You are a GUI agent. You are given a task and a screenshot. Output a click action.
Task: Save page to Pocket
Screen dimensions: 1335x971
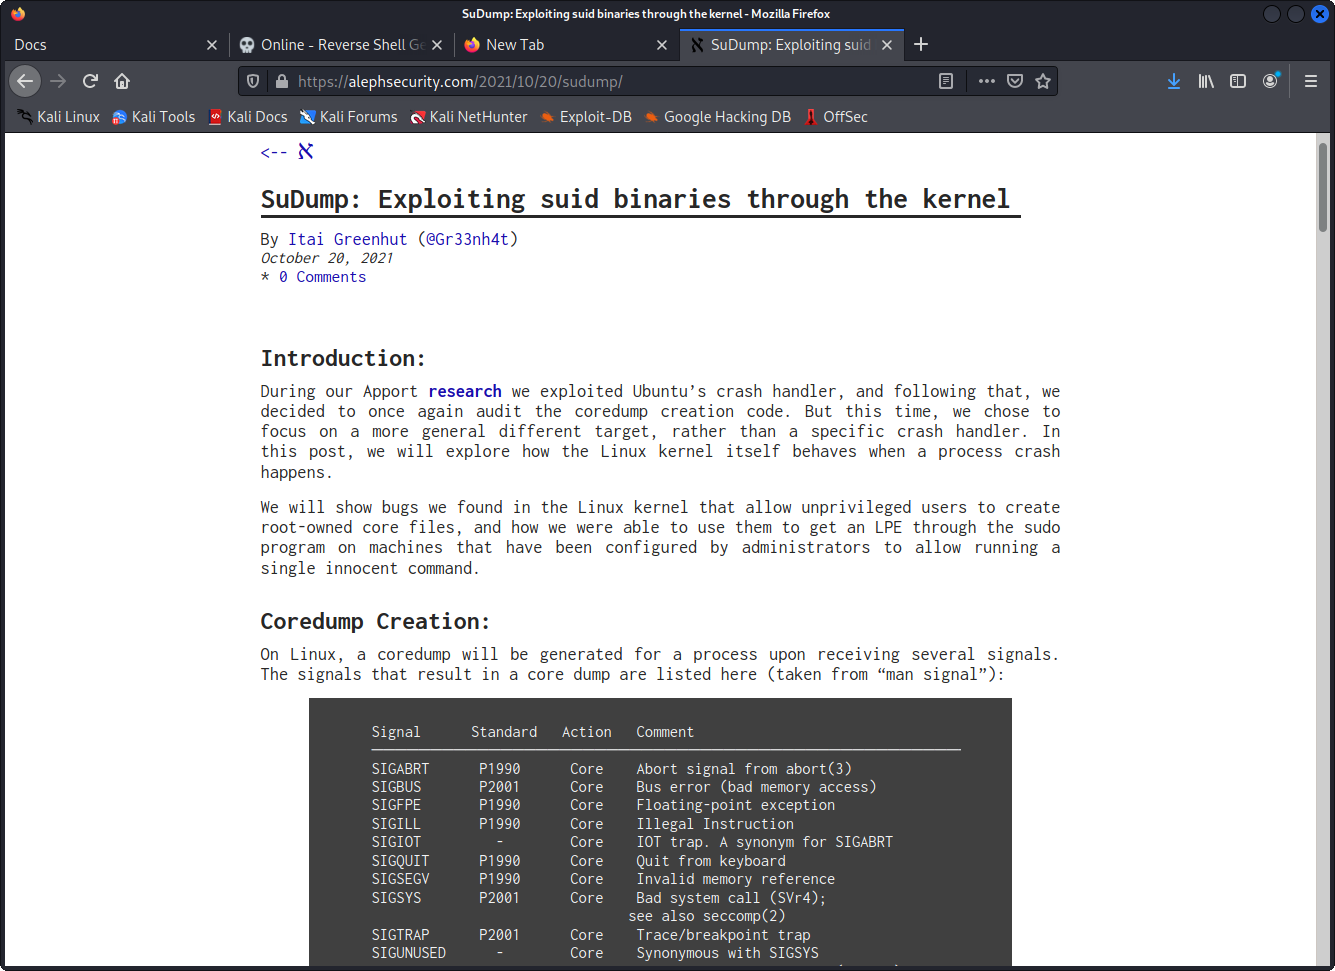(x=1015, y=81)
